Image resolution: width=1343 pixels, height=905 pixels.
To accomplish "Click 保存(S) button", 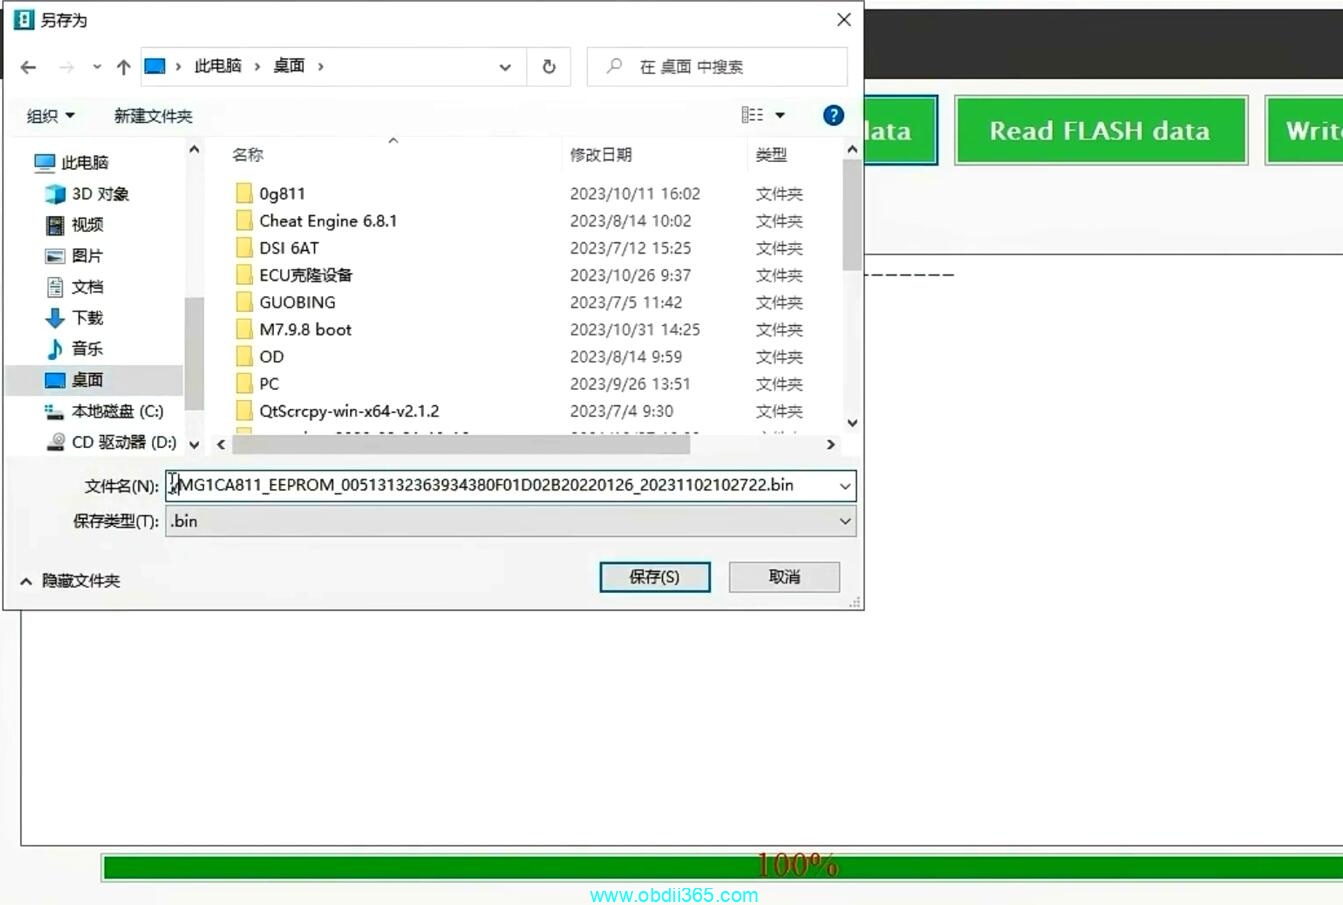I will pos(655,577).
